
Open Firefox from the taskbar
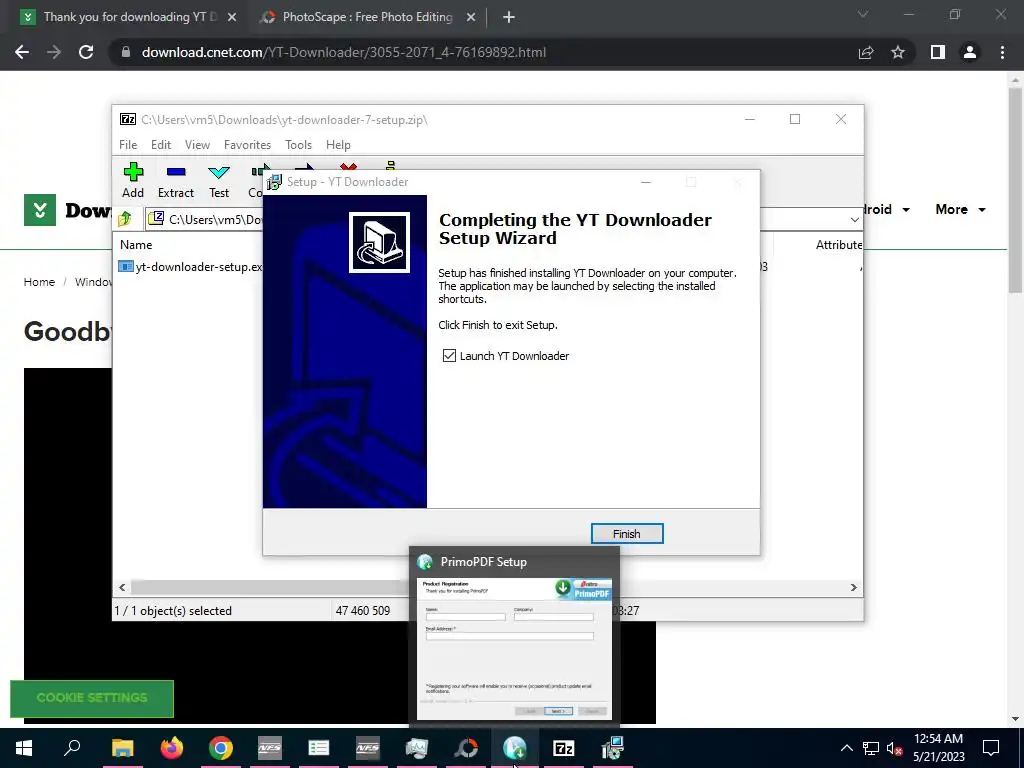point(172,748)
